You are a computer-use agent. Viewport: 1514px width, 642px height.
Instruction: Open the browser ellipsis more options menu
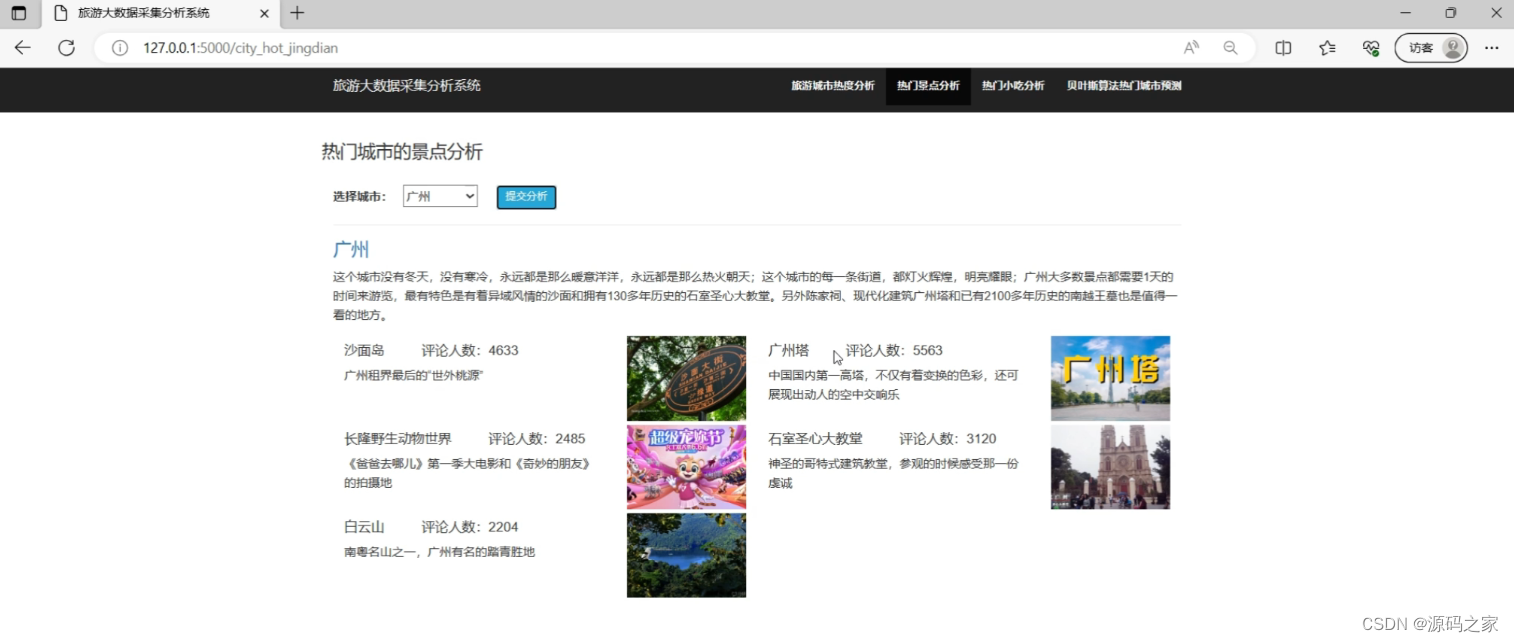tap(1492, 47)
